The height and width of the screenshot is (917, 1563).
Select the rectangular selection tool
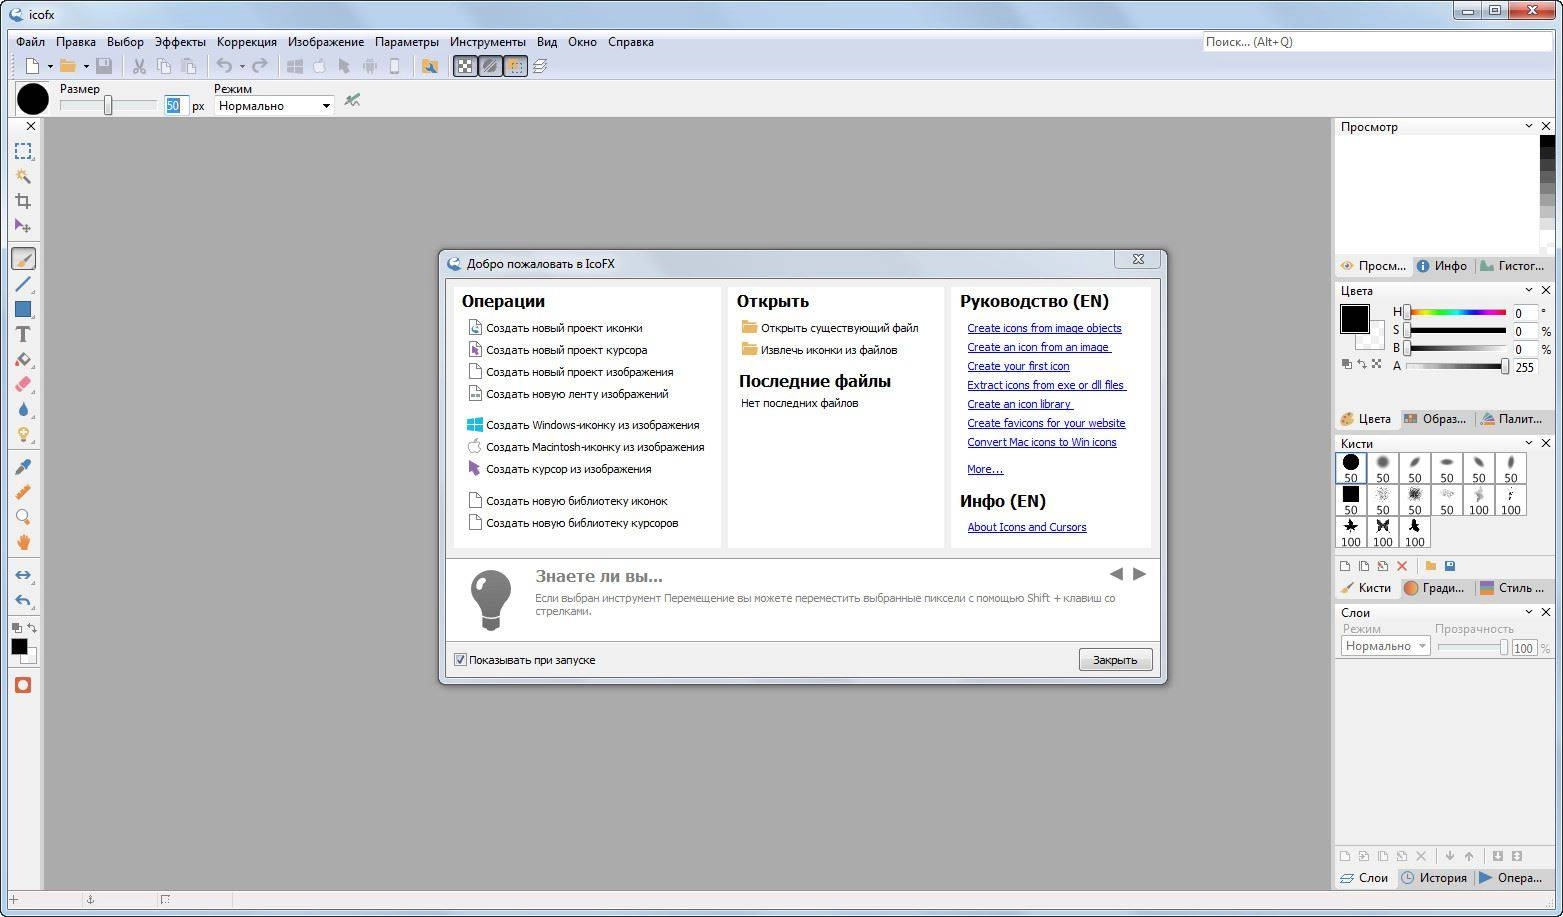click(23, 151)
